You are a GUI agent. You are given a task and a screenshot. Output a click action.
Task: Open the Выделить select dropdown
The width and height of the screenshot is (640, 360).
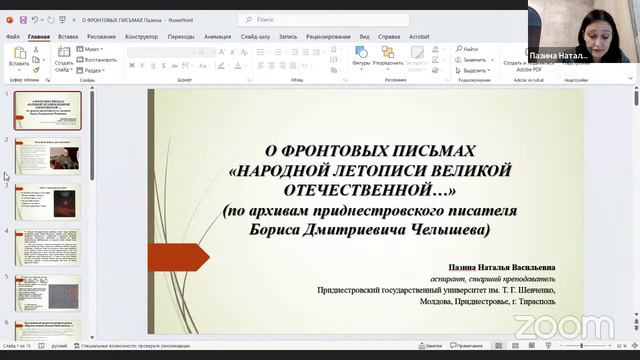pos(473,71)
